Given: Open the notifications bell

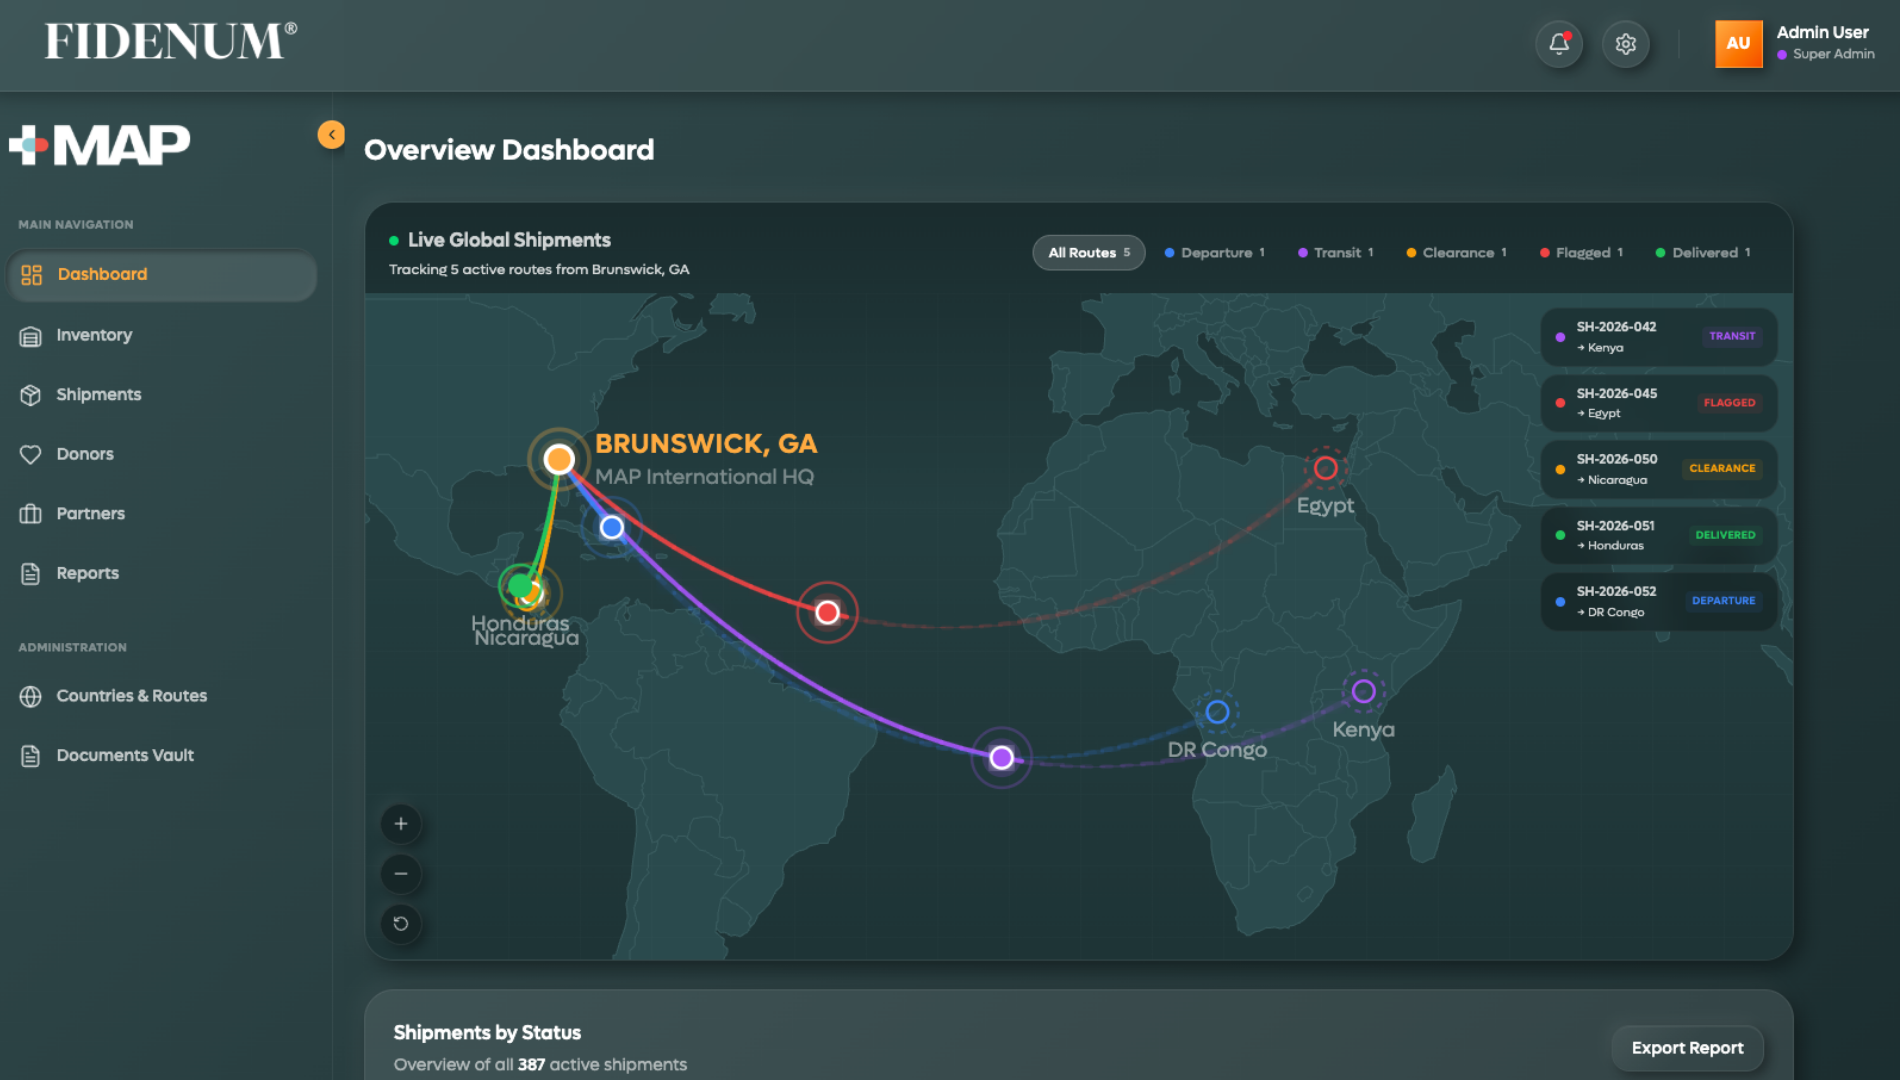Looking at the screenshot, I should [x=1558, y=44].
